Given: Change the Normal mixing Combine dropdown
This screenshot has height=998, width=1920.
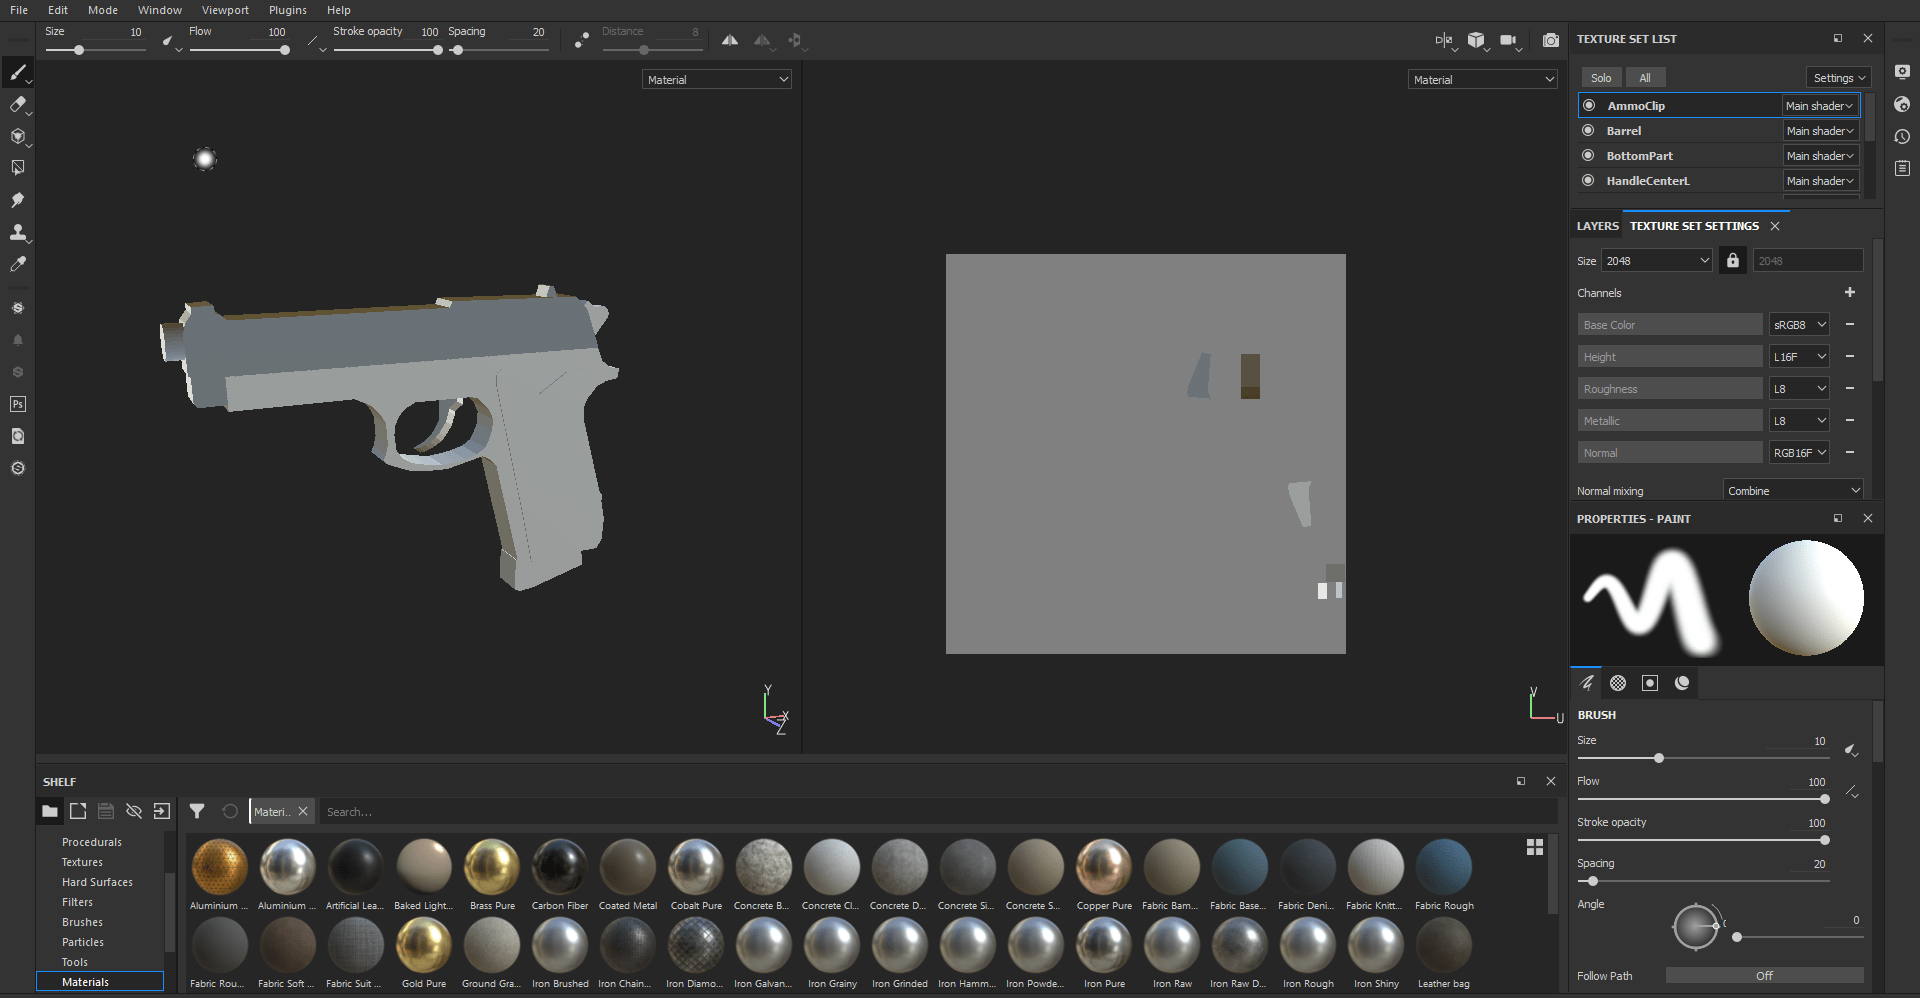Looking at the screenshot, I should [x=1791, y=490].
